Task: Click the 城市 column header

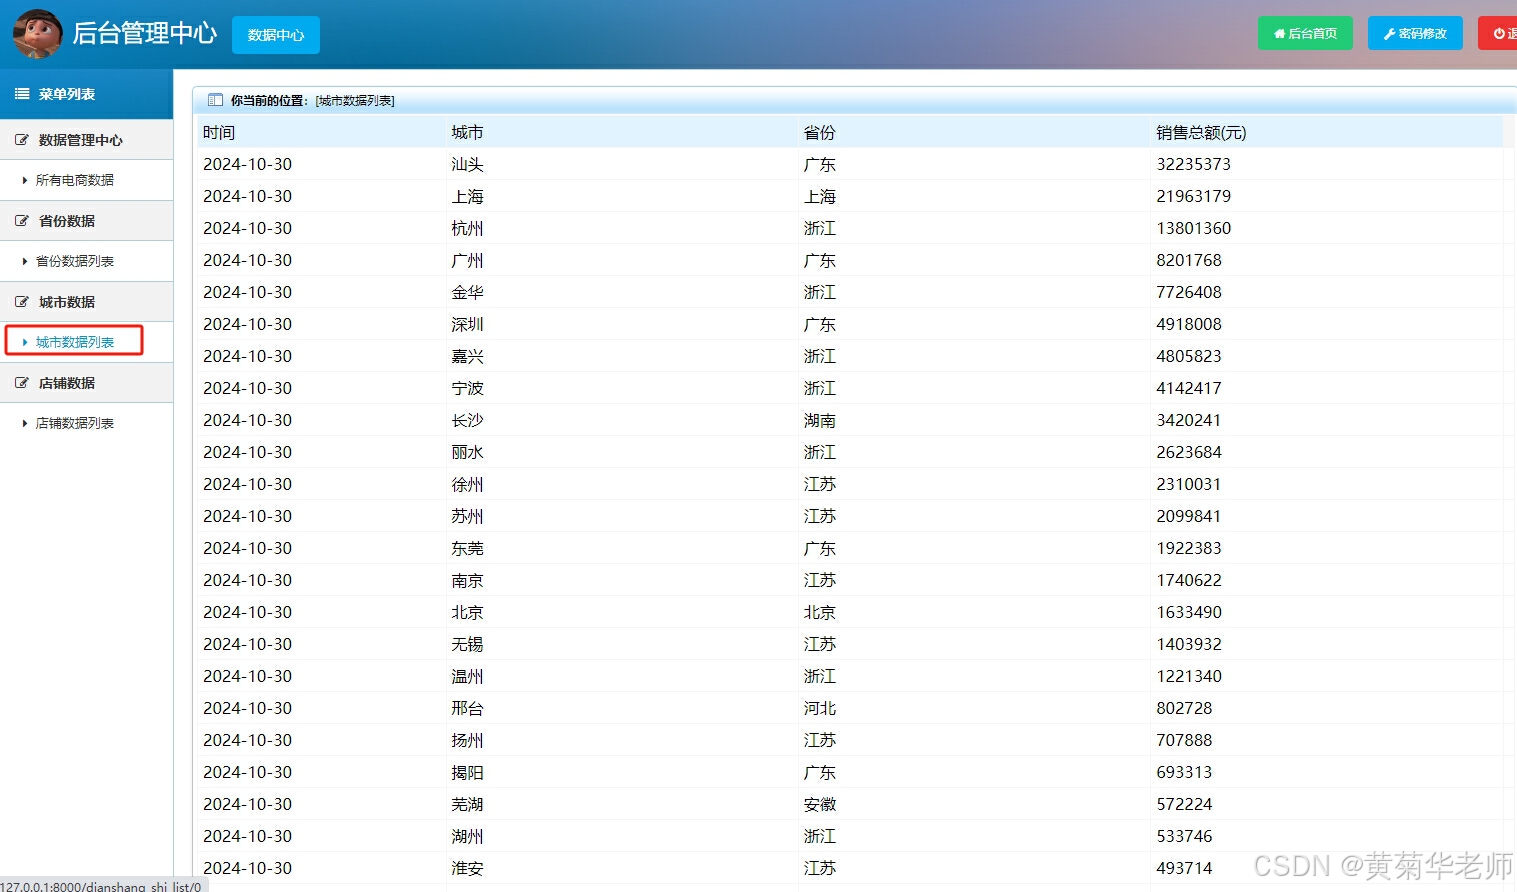Action: 467,132
